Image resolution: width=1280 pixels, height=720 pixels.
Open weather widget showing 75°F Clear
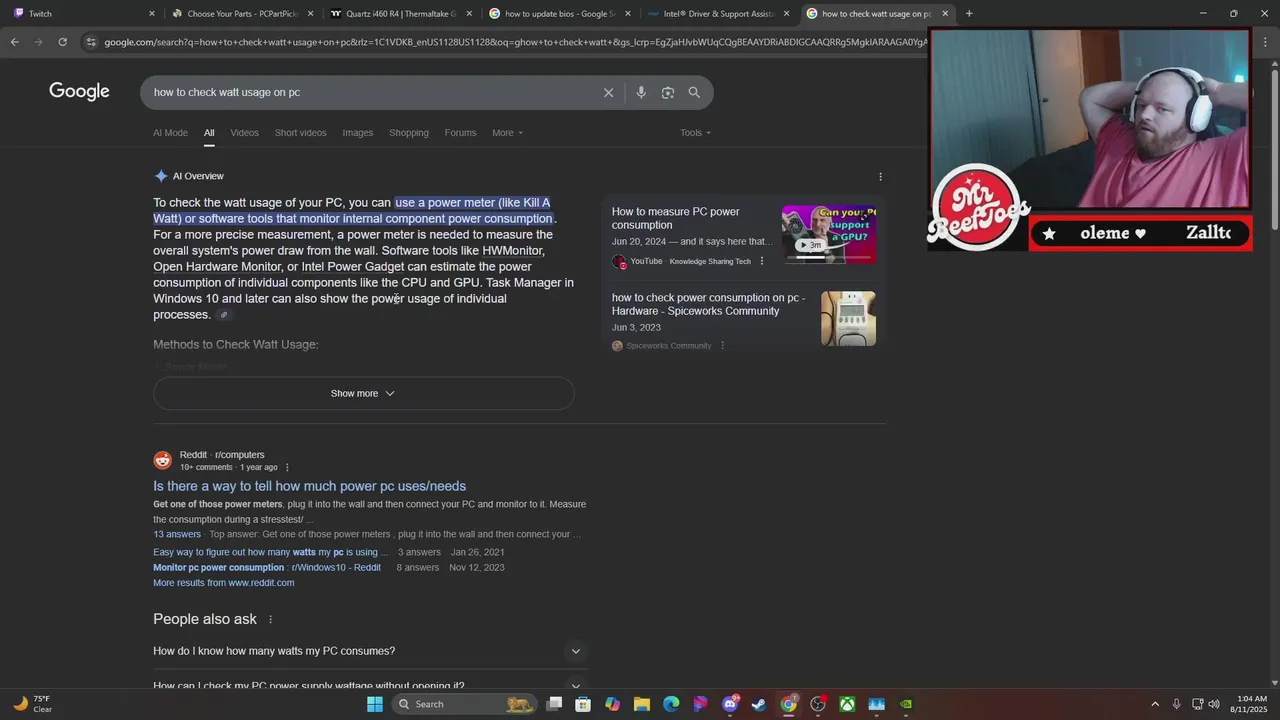pyautogui.click(x=32, y=704)
